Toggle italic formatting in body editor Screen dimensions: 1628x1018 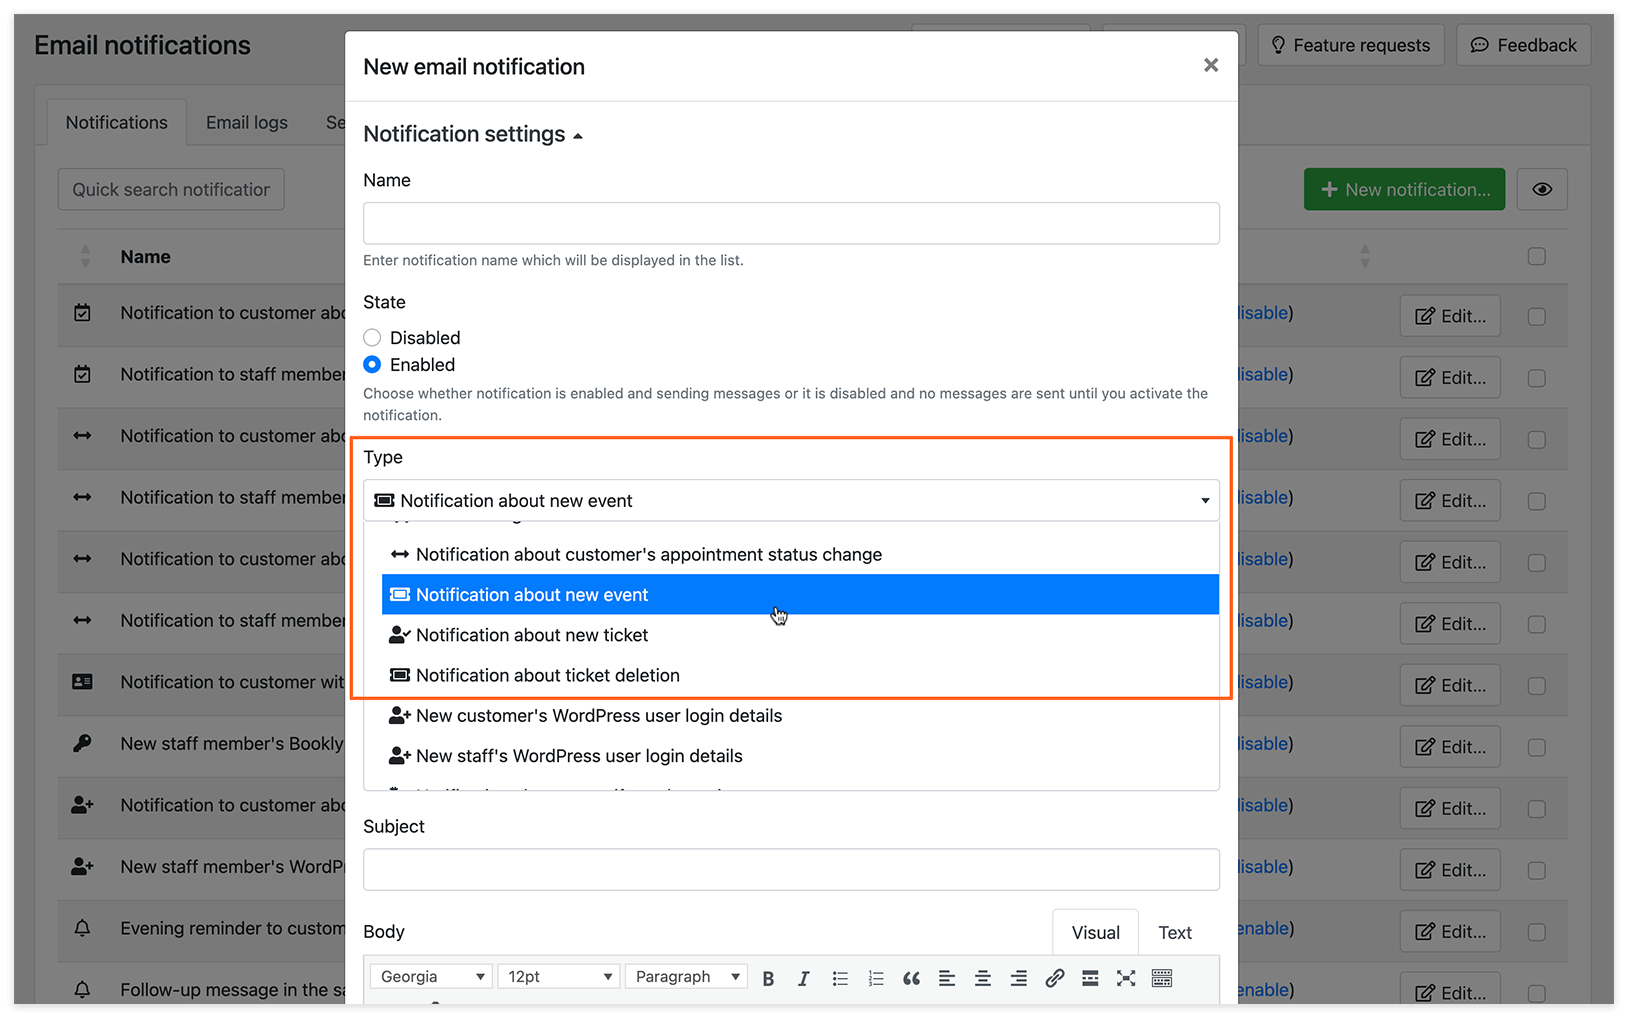pos(803,978)
